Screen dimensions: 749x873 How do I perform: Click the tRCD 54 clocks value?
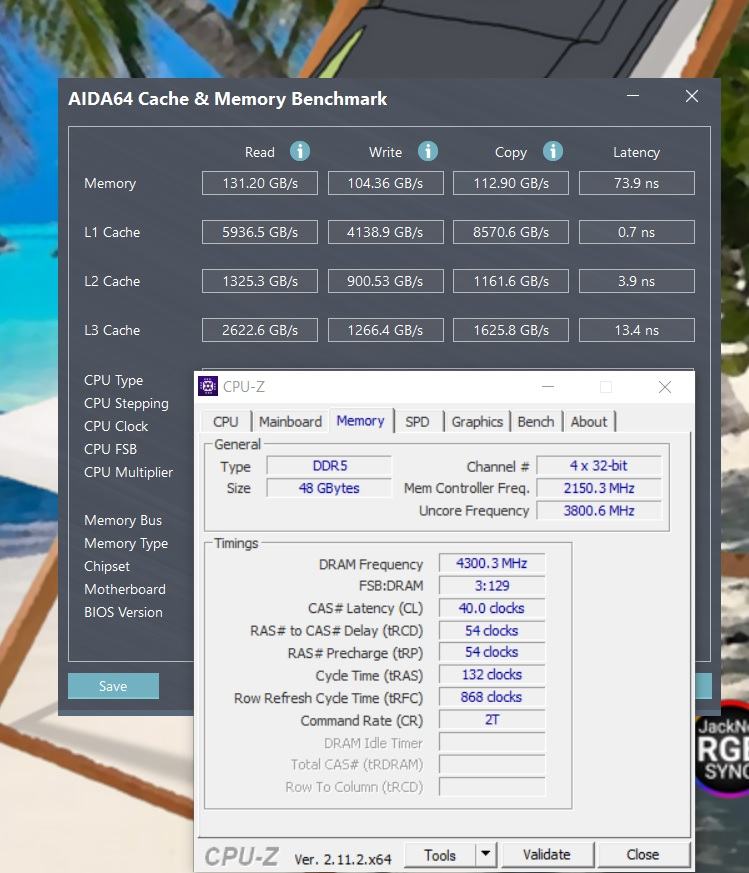492,630
